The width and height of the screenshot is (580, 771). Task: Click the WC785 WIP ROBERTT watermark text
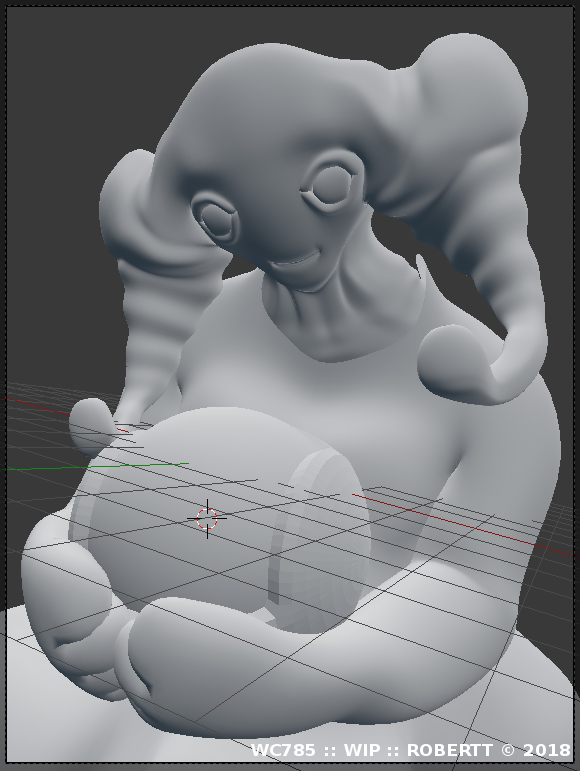[411, 750]
